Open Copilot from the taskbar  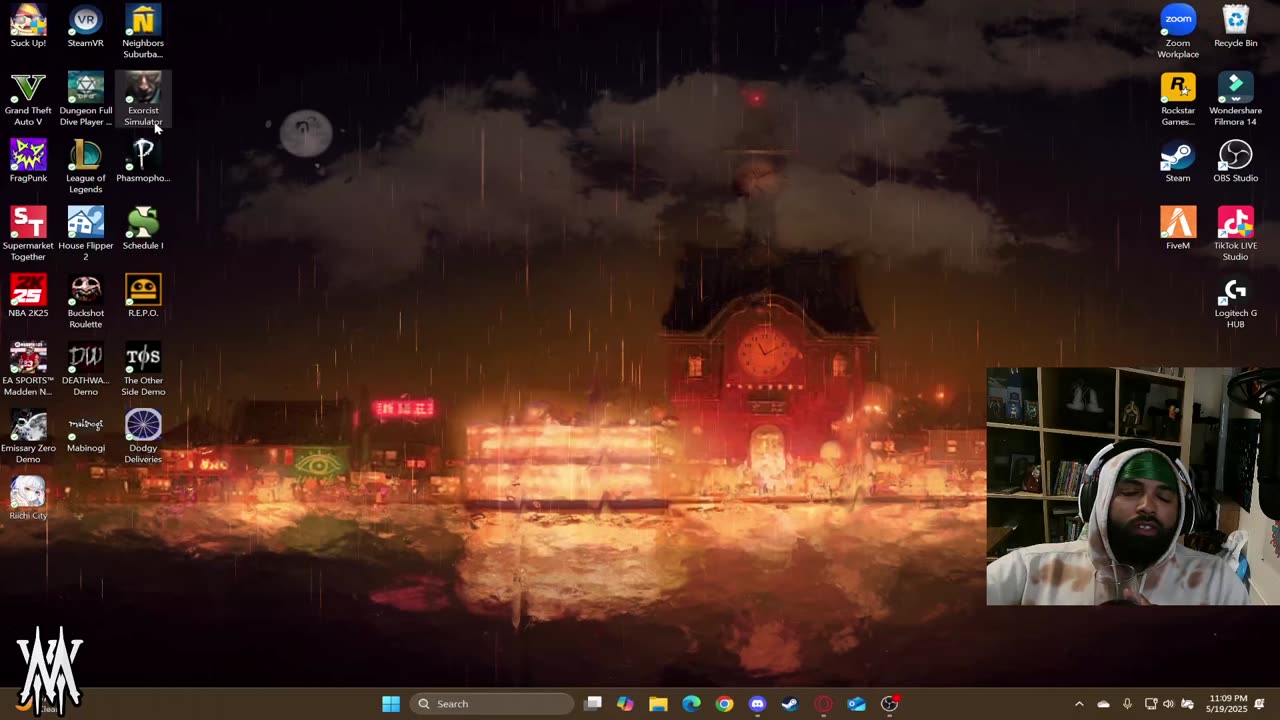625,704
